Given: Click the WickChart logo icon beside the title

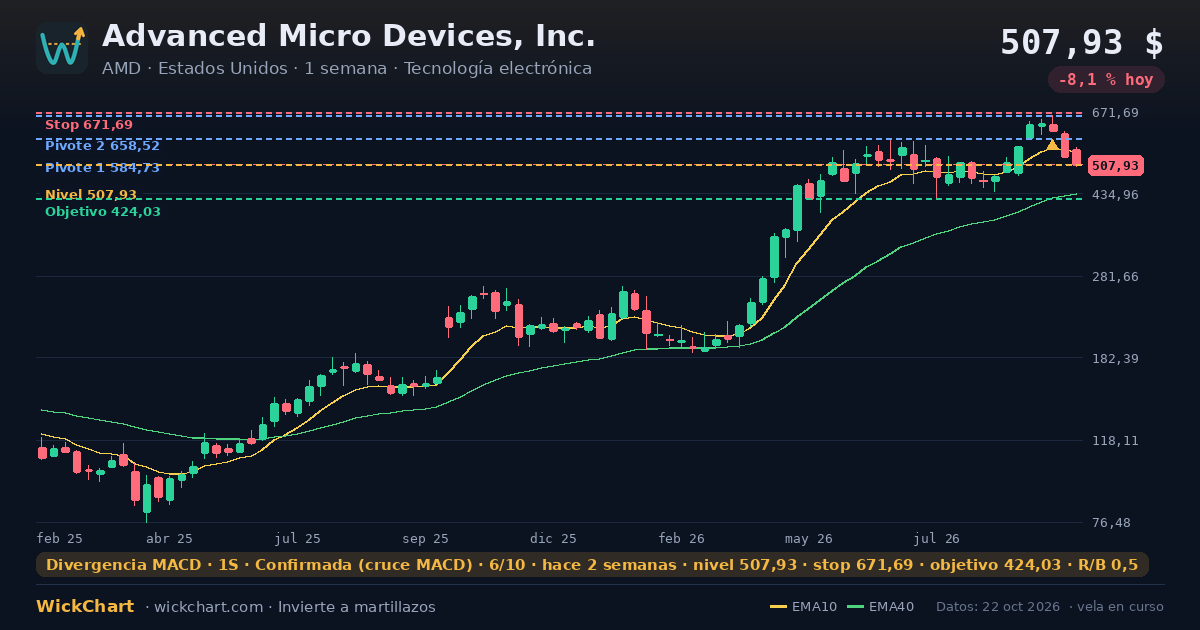Looking at the screenshot, I should click(62, 48).
